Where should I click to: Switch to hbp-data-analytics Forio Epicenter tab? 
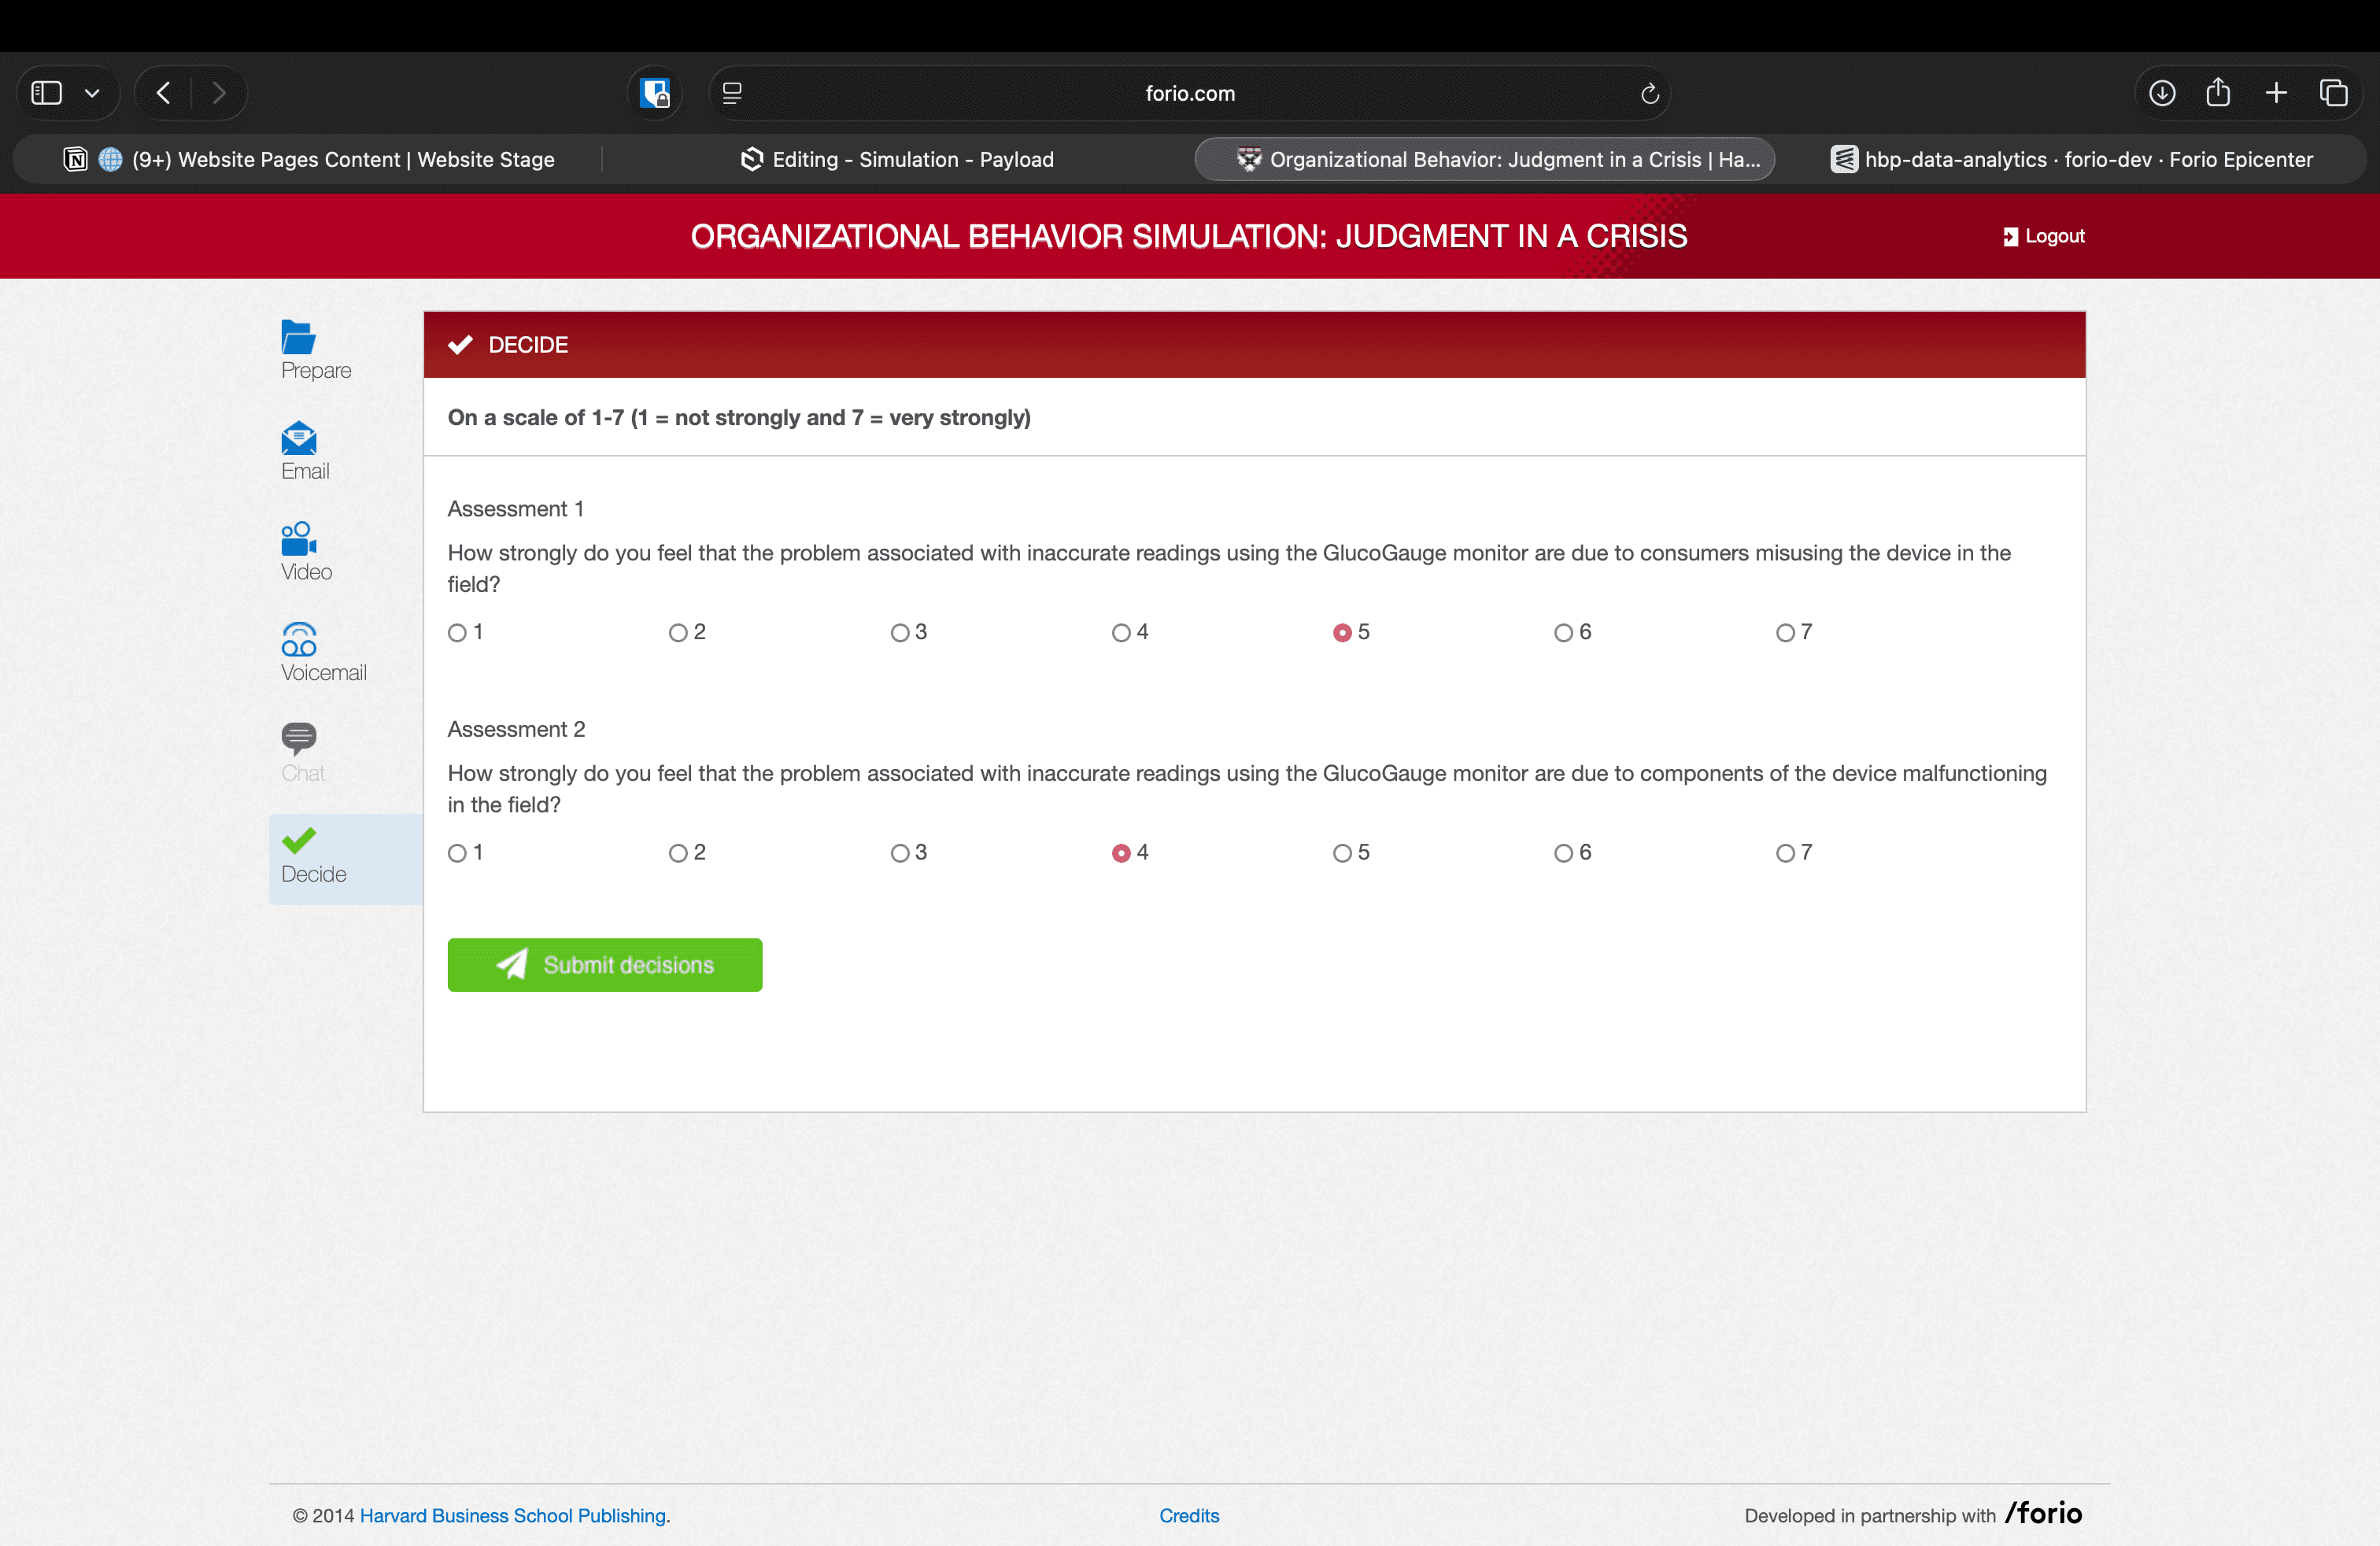(2071, 160)
